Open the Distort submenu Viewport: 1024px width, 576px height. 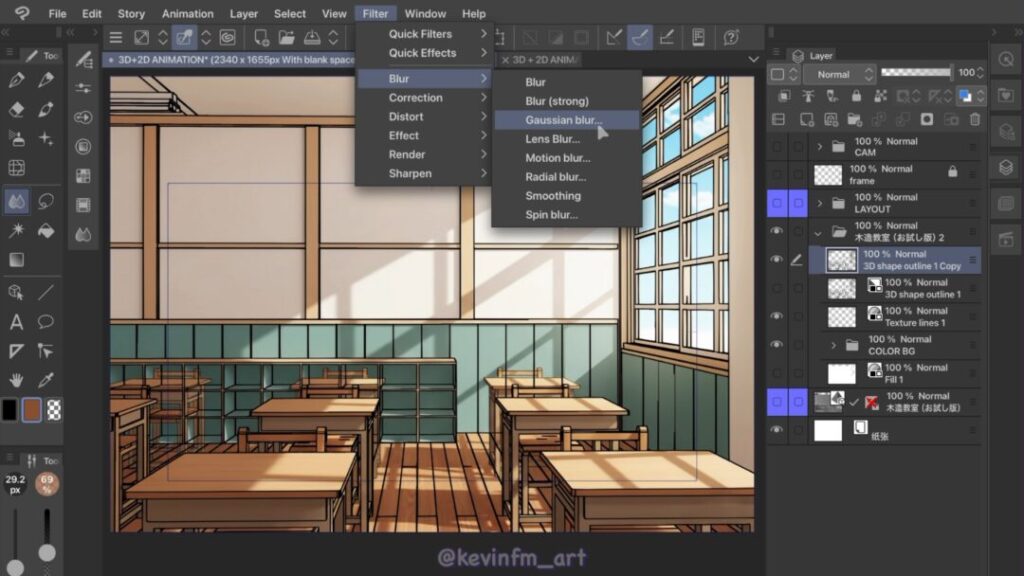(423, 116)
